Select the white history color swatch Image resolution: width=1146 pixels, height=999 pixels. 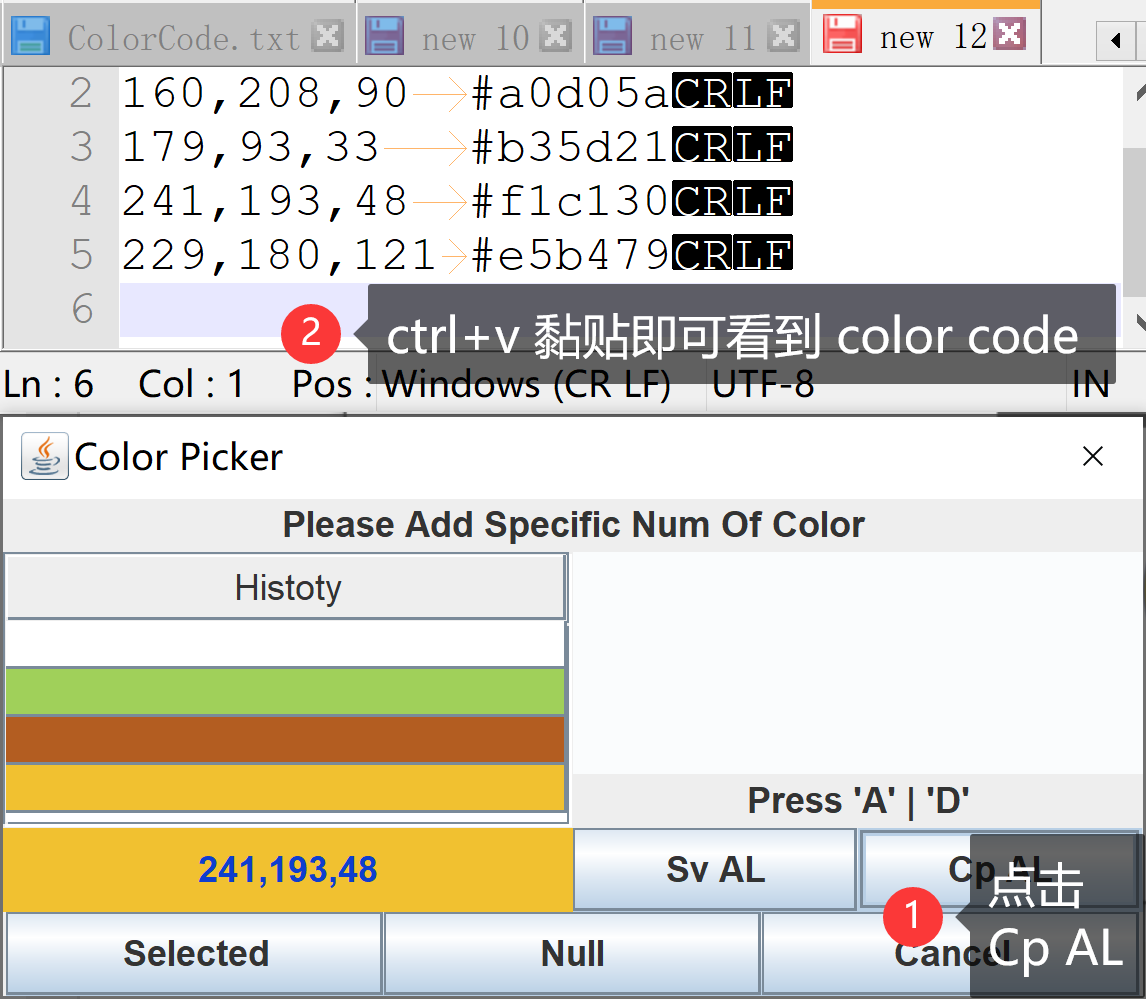[285, 644]
